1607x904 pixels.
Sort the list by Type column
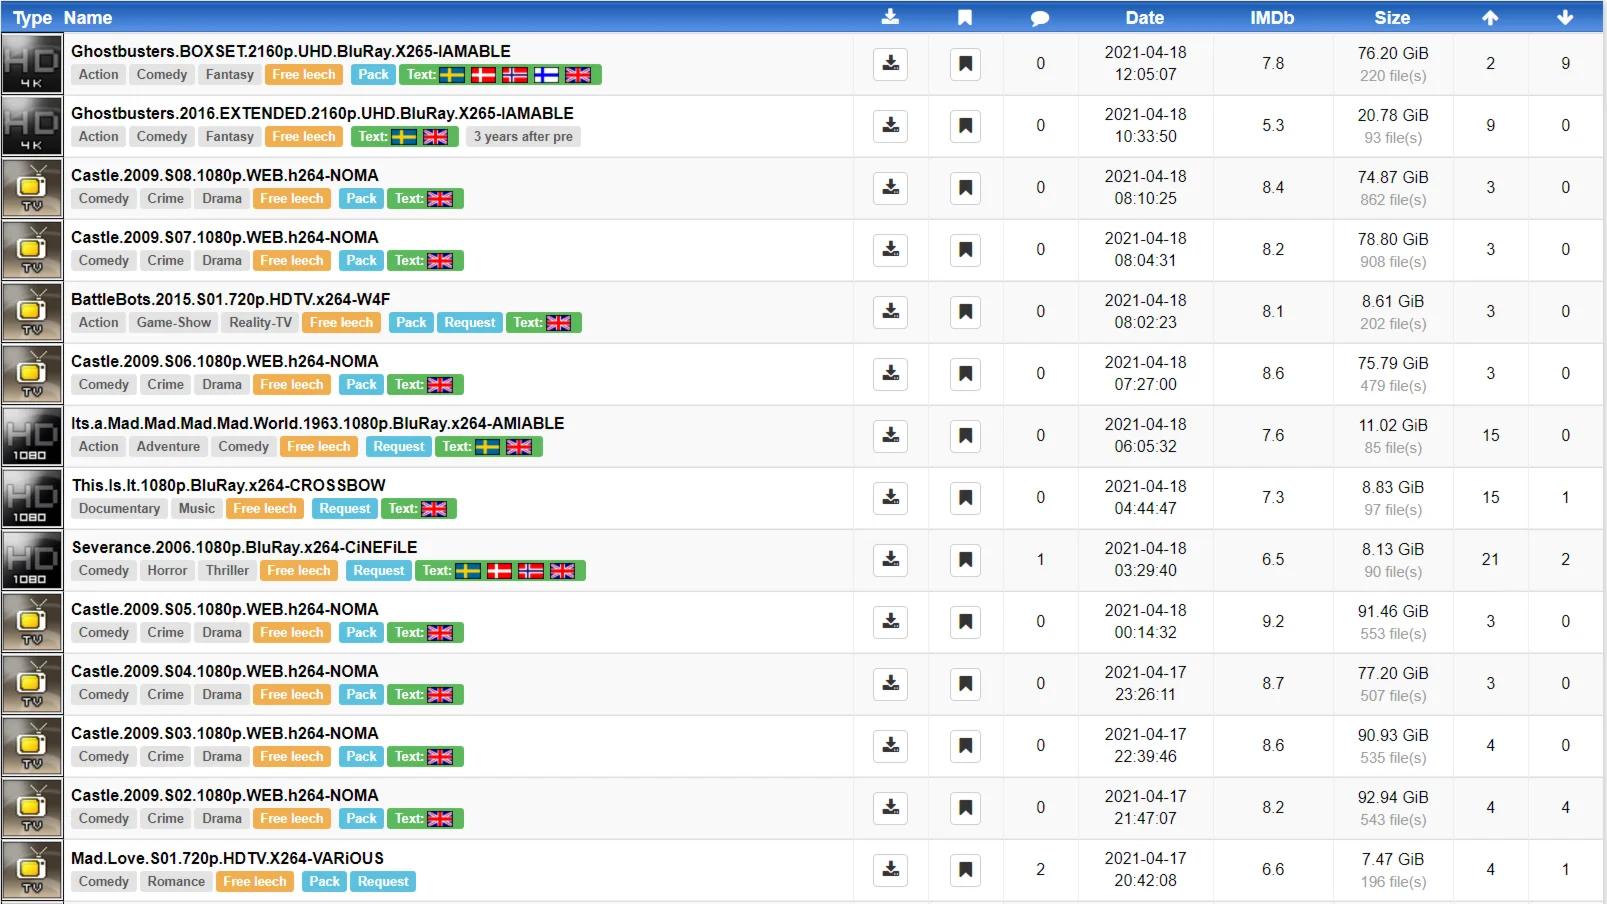pyautogui.click(x=32, y=17)
